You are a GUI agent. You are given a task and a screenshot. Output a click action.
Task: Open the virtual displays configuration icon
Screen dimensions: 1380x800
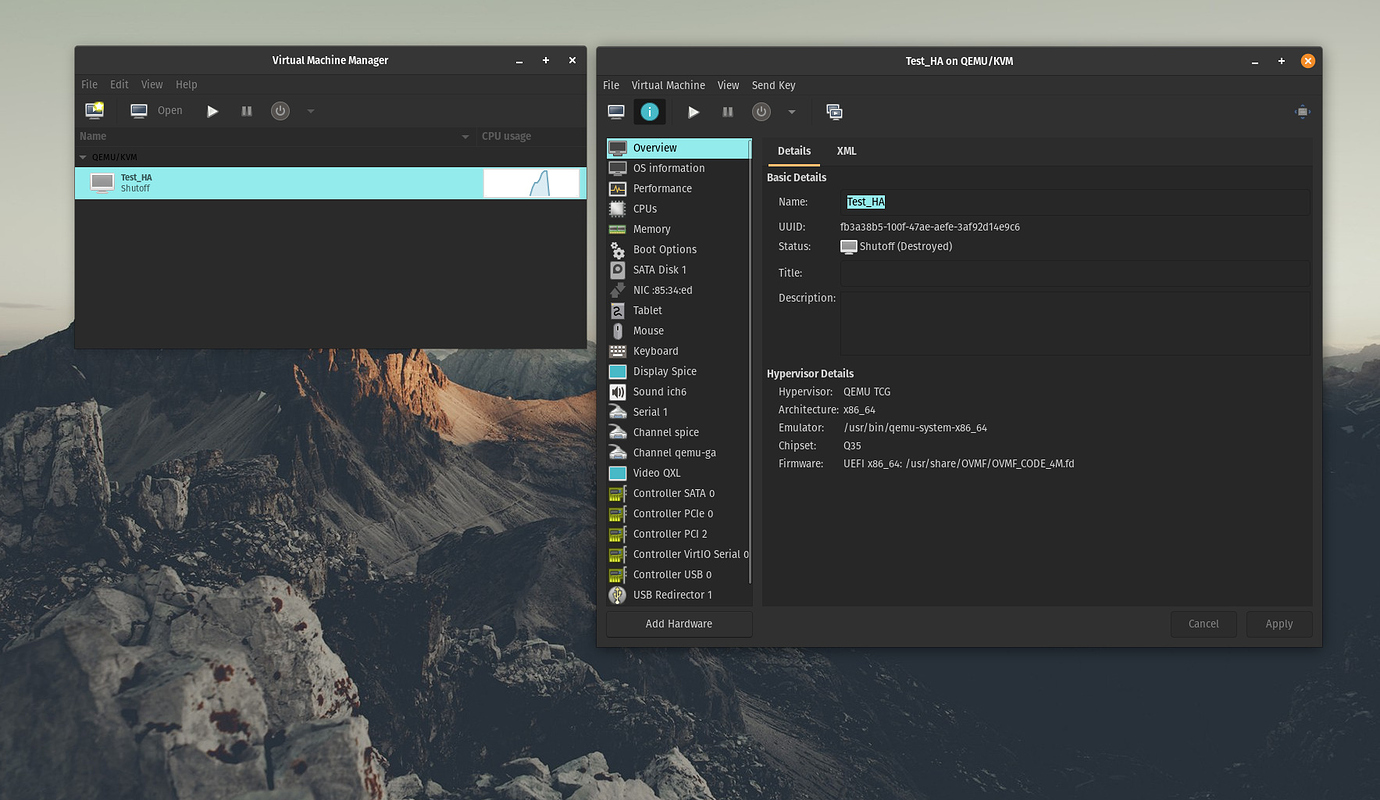[x=835, y=111]
